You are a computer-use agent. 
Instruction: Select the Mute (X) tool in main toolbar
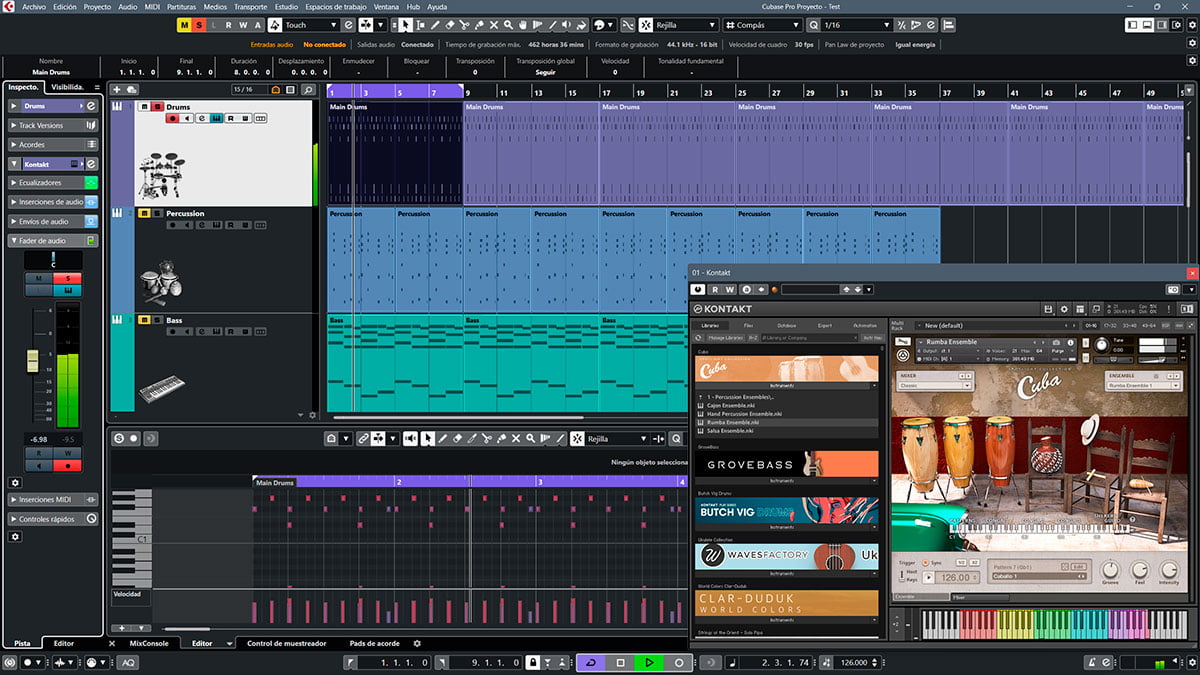(x=494, y=25)
